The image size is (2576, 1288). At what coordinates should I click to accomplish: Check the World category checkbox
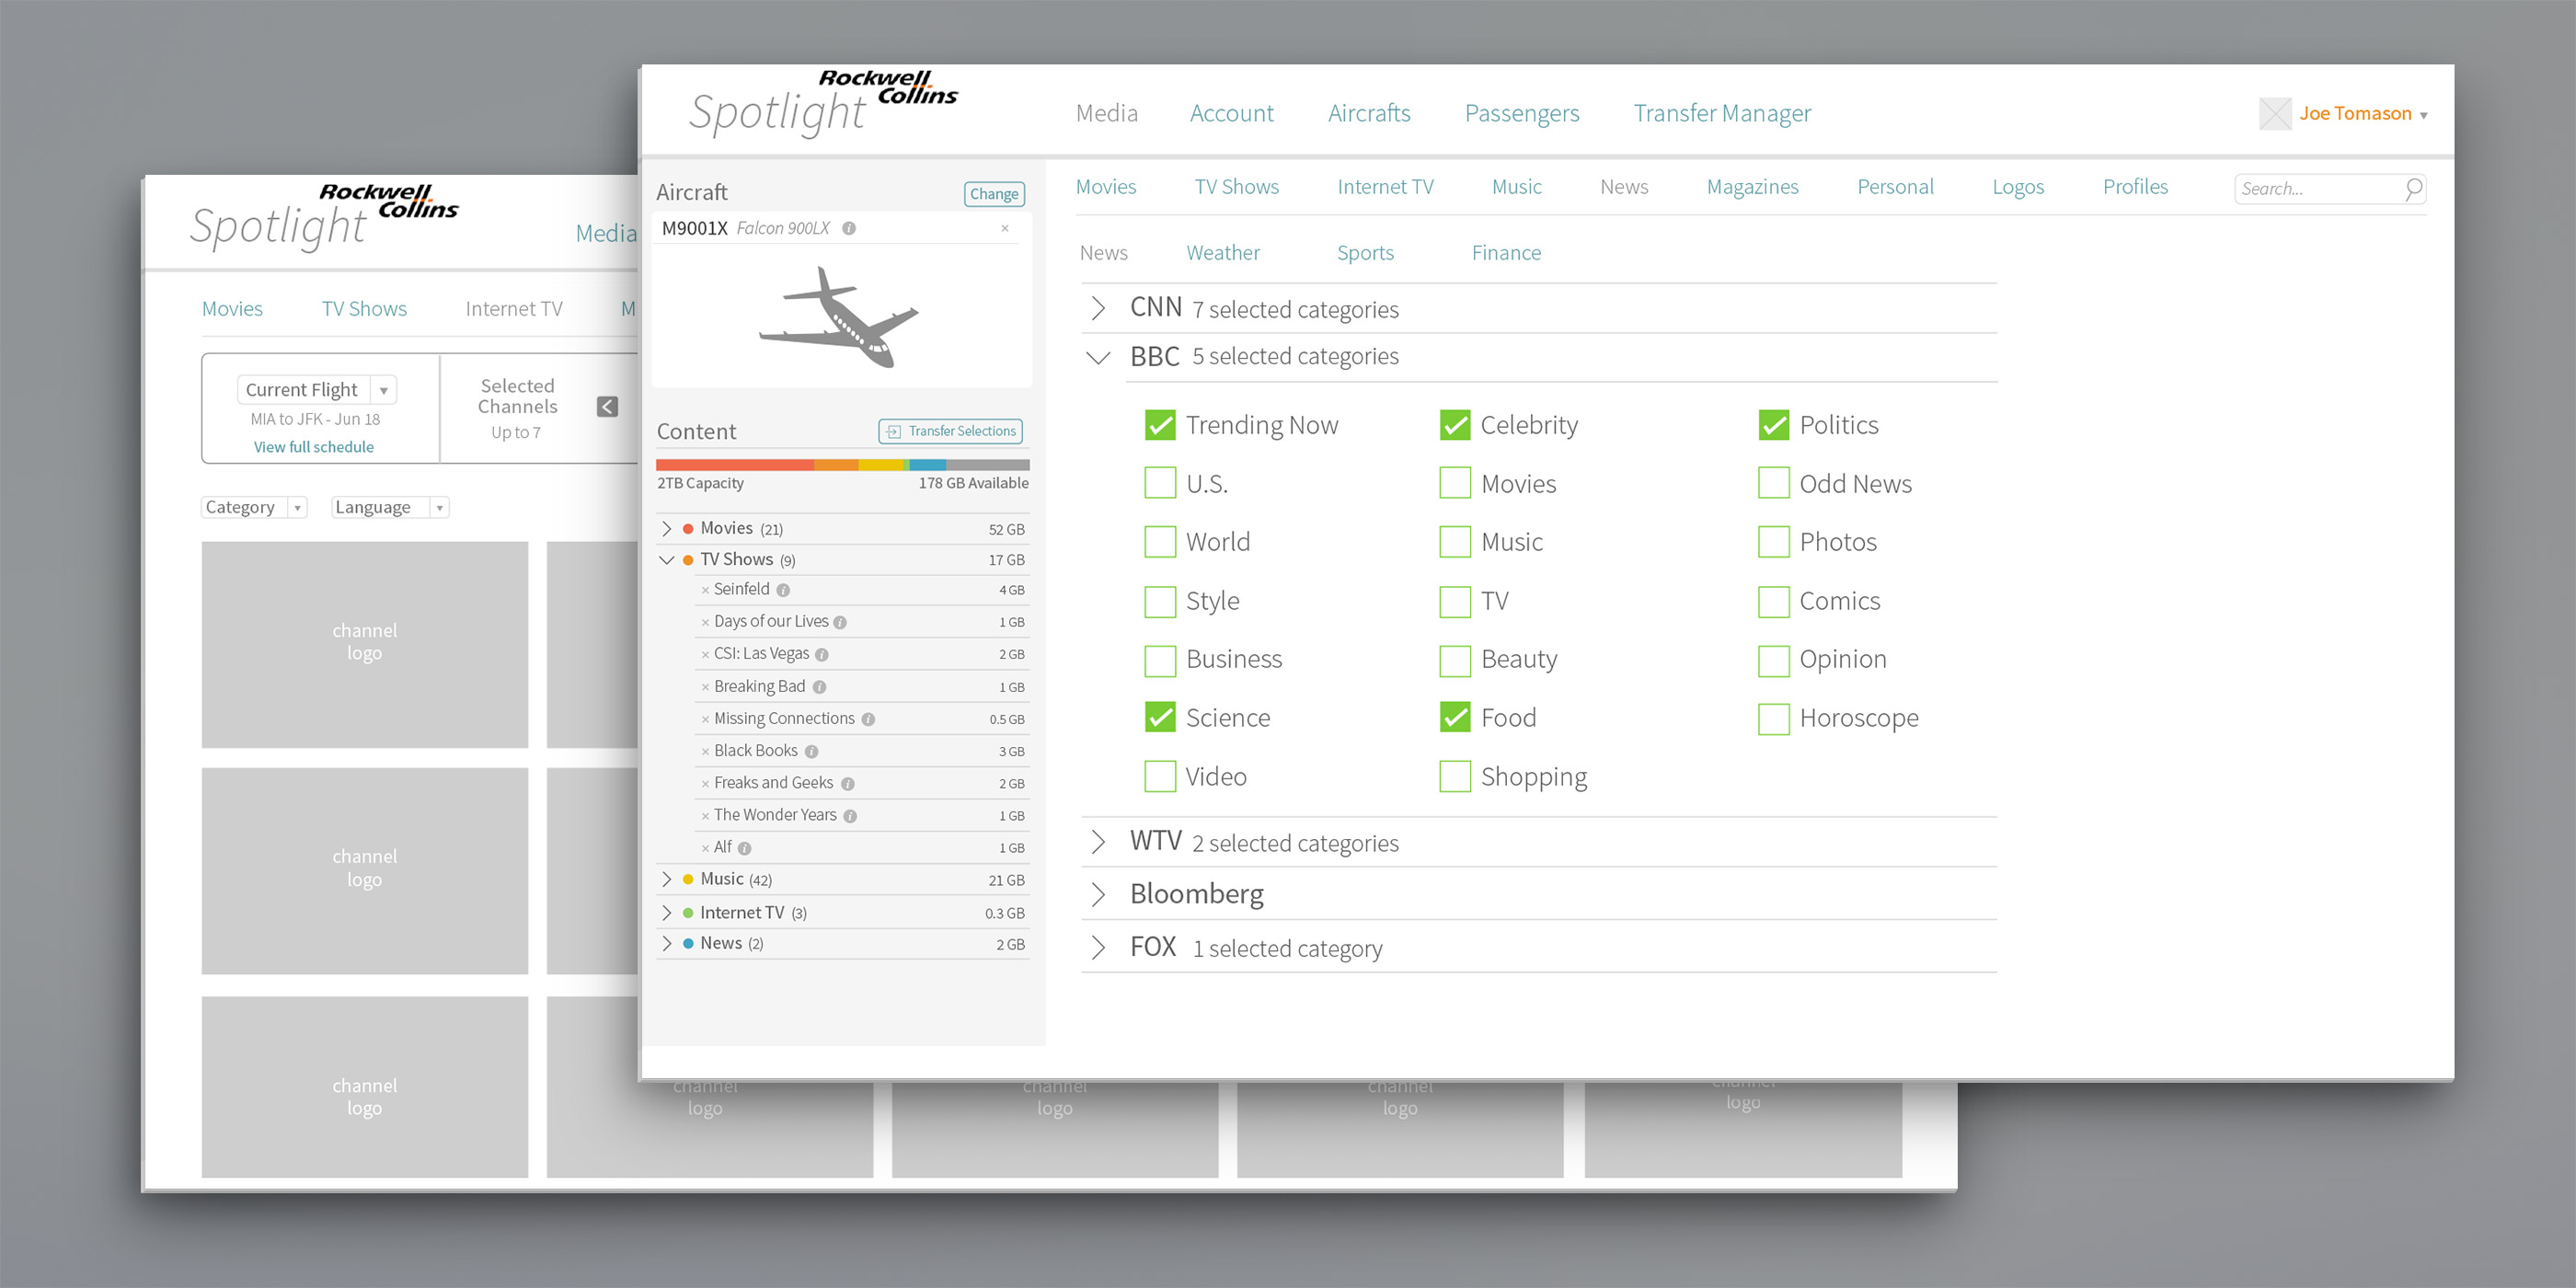1160,542
